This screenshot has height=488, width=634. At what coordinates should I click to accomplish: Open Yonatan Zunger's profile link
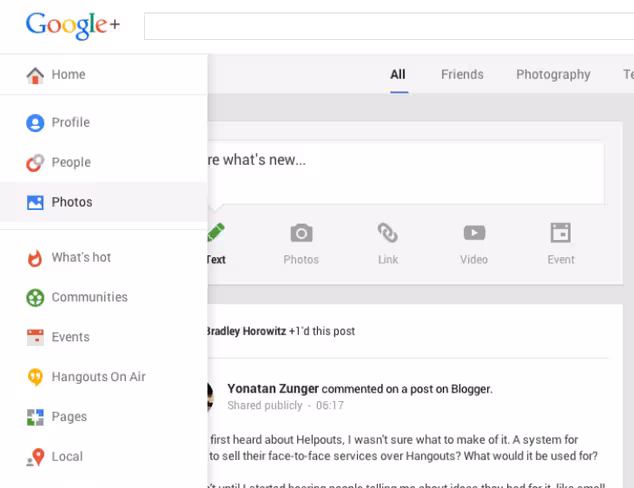point(273,389)
